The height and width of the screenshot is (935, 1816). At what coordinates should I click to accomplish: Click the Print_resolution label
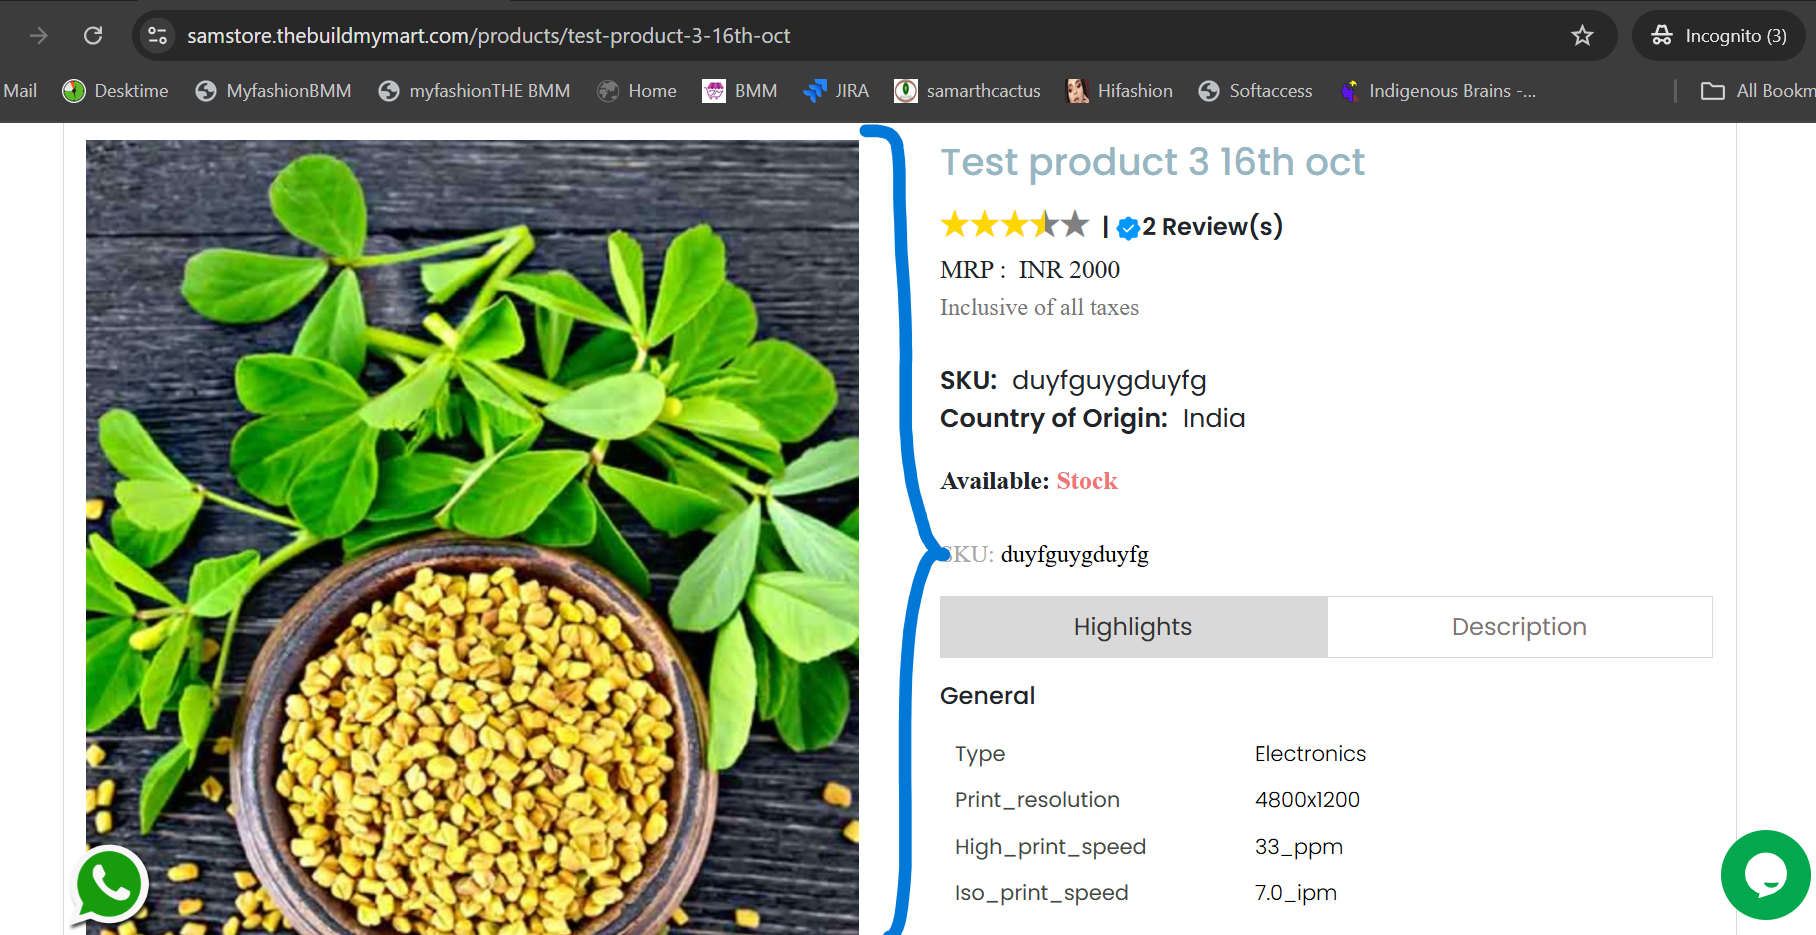point(1037,800)
